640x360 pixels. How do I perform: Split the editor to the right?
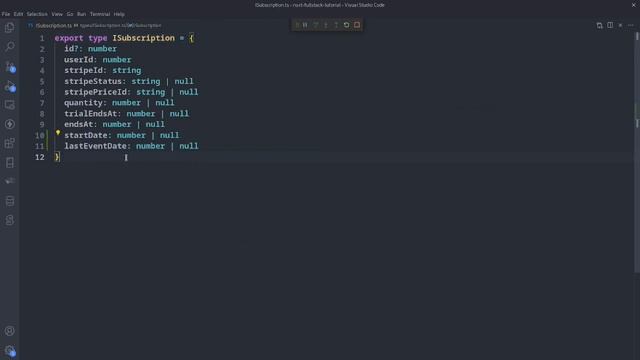pos(610,25)
